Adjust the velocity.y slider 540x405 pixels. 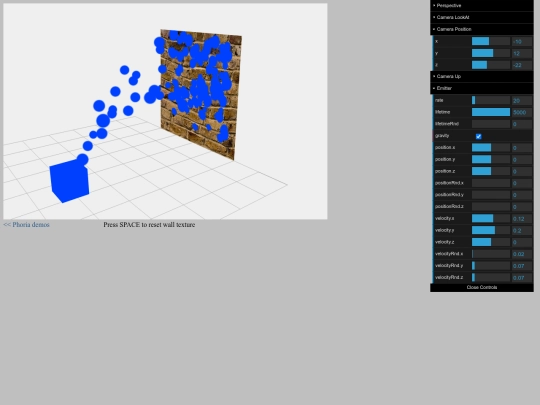pyautogui.click(x=491, y=230)
